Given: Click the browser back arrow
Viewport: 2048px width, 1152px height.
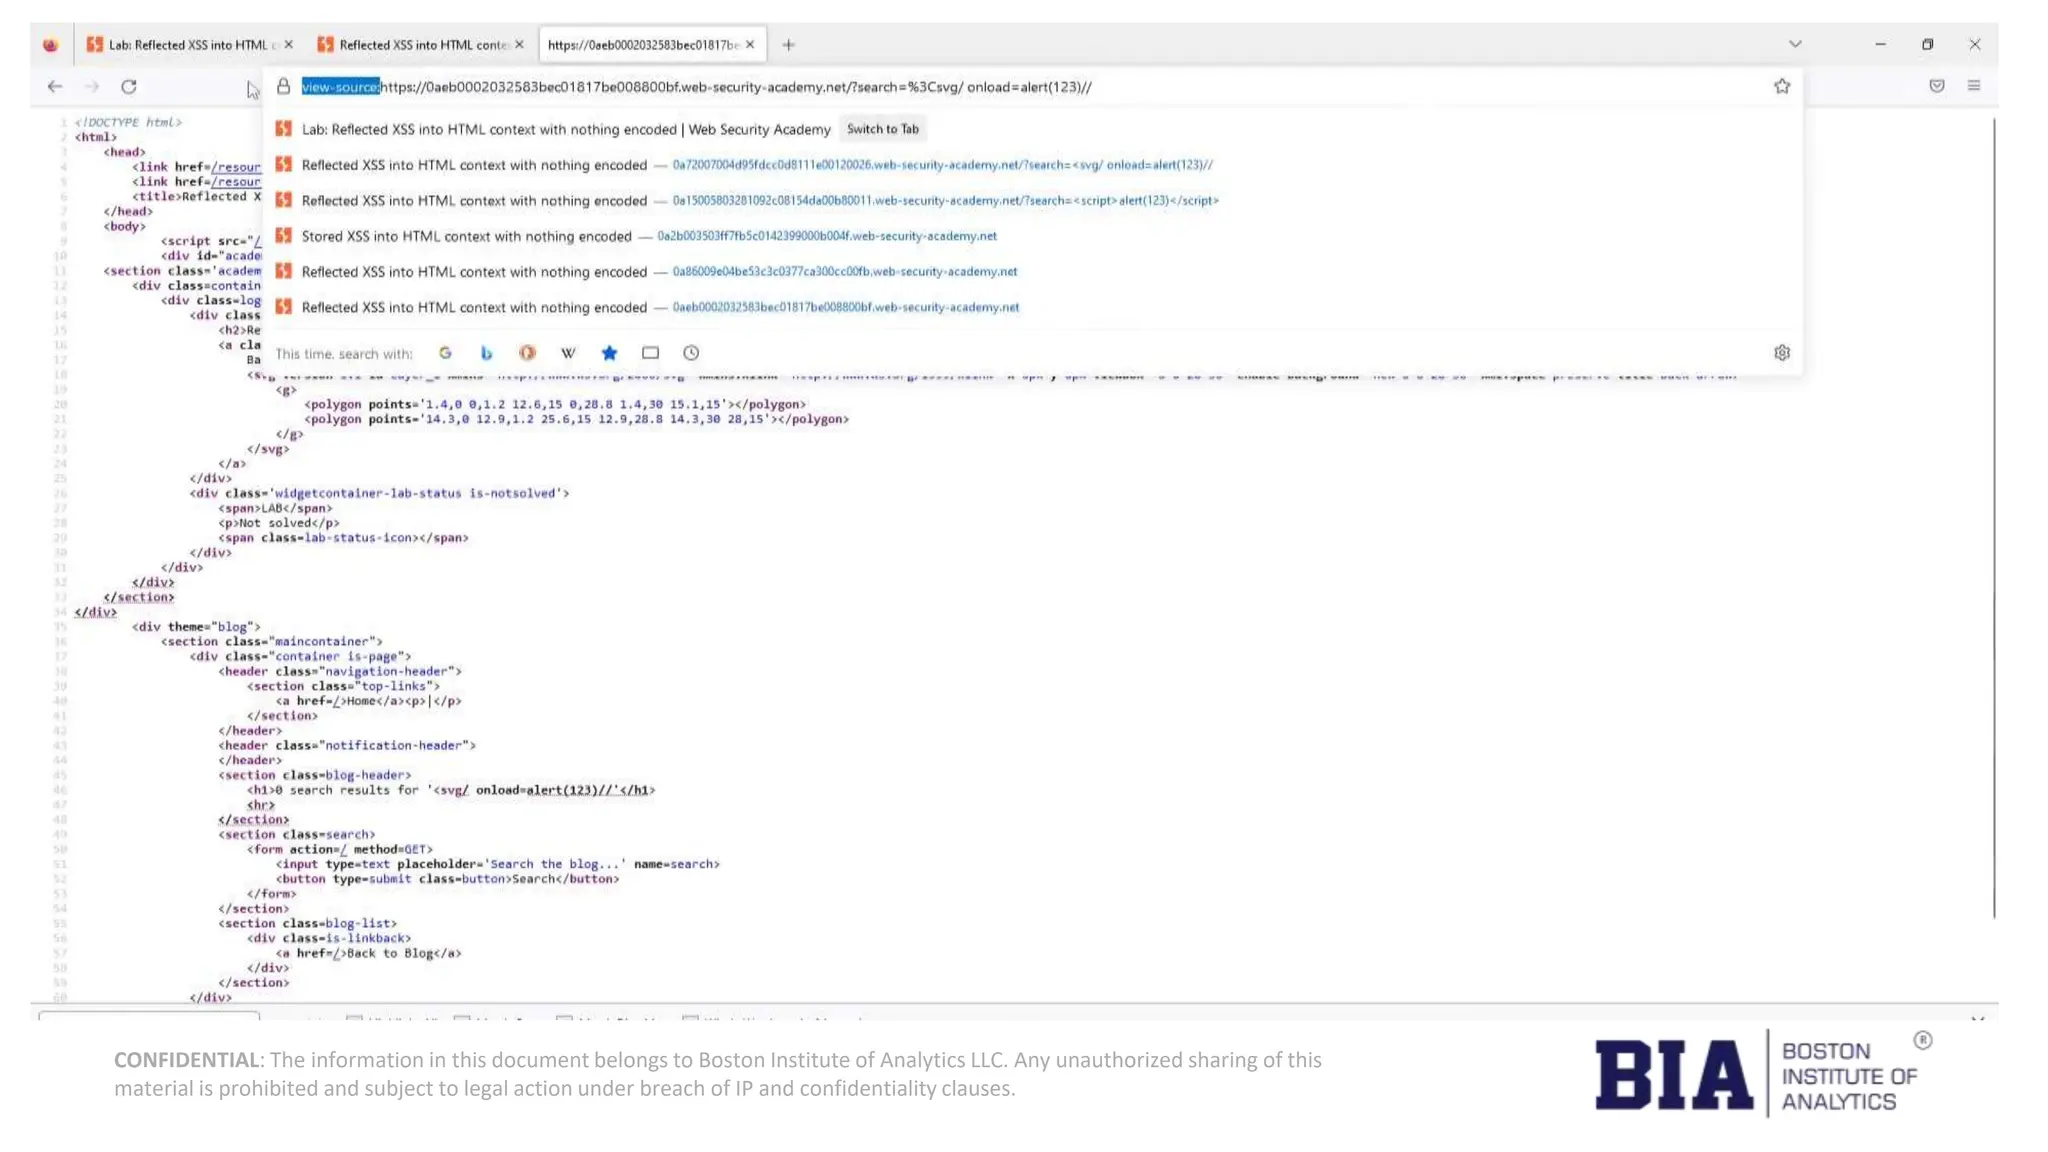Looking at the screenshot, I should click(55, 87).
